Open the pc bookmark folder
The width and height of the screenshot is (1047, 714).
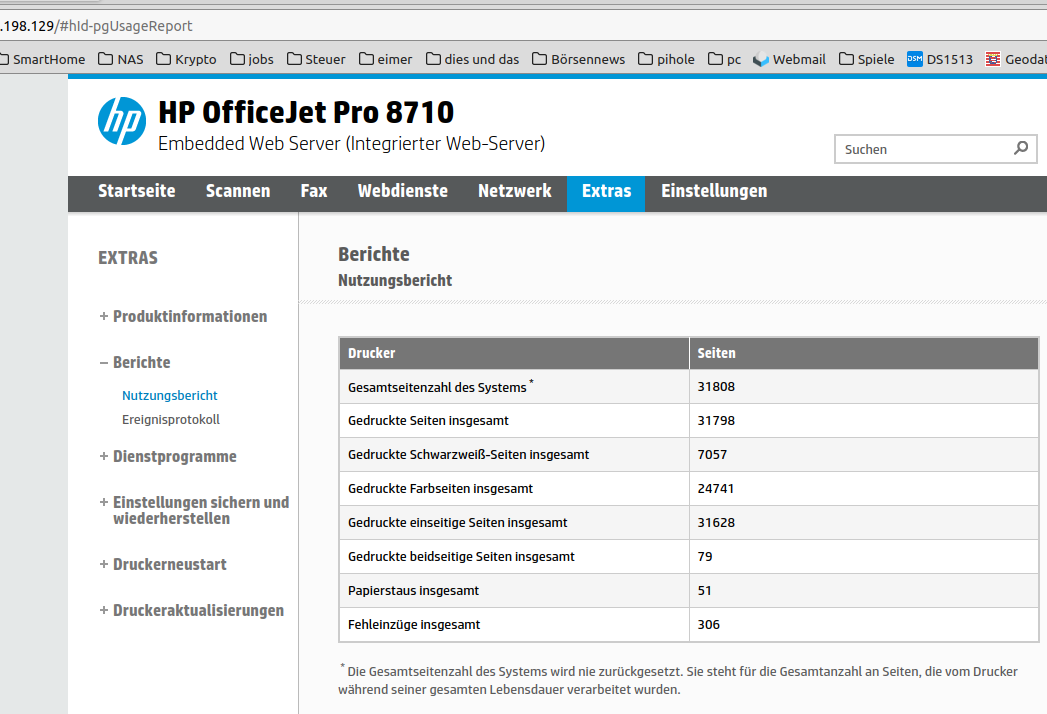point(724,59)
